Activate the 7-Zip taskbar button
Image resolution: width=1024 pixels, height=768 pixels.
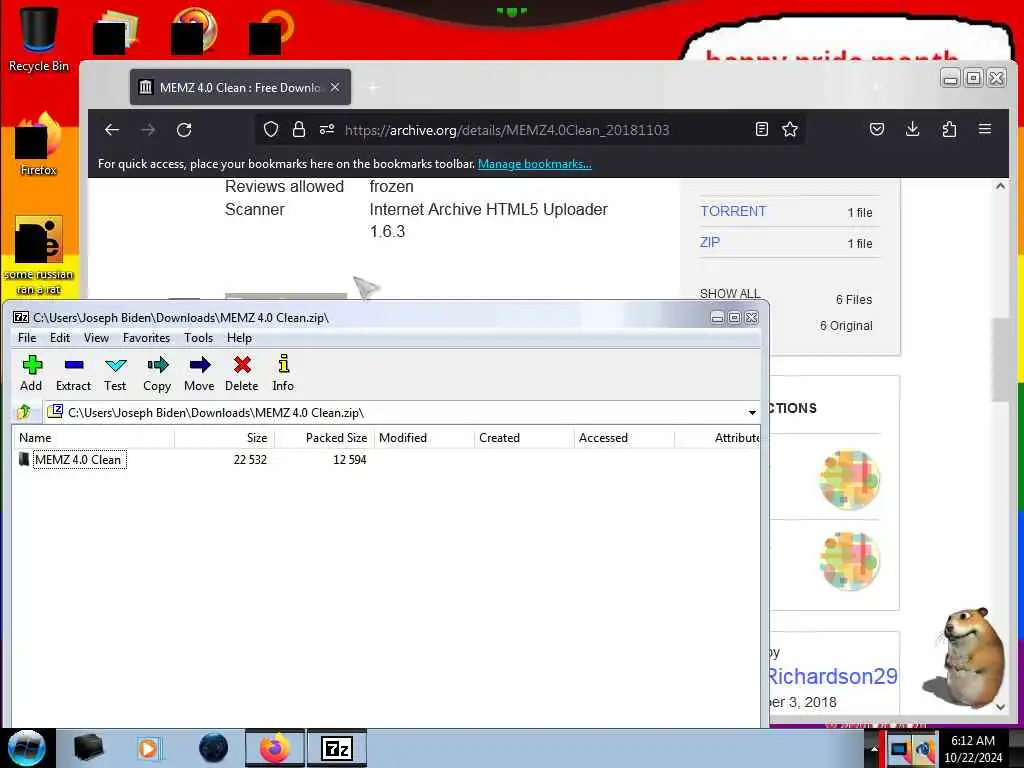pyautogui.click(x=337, y=748)
